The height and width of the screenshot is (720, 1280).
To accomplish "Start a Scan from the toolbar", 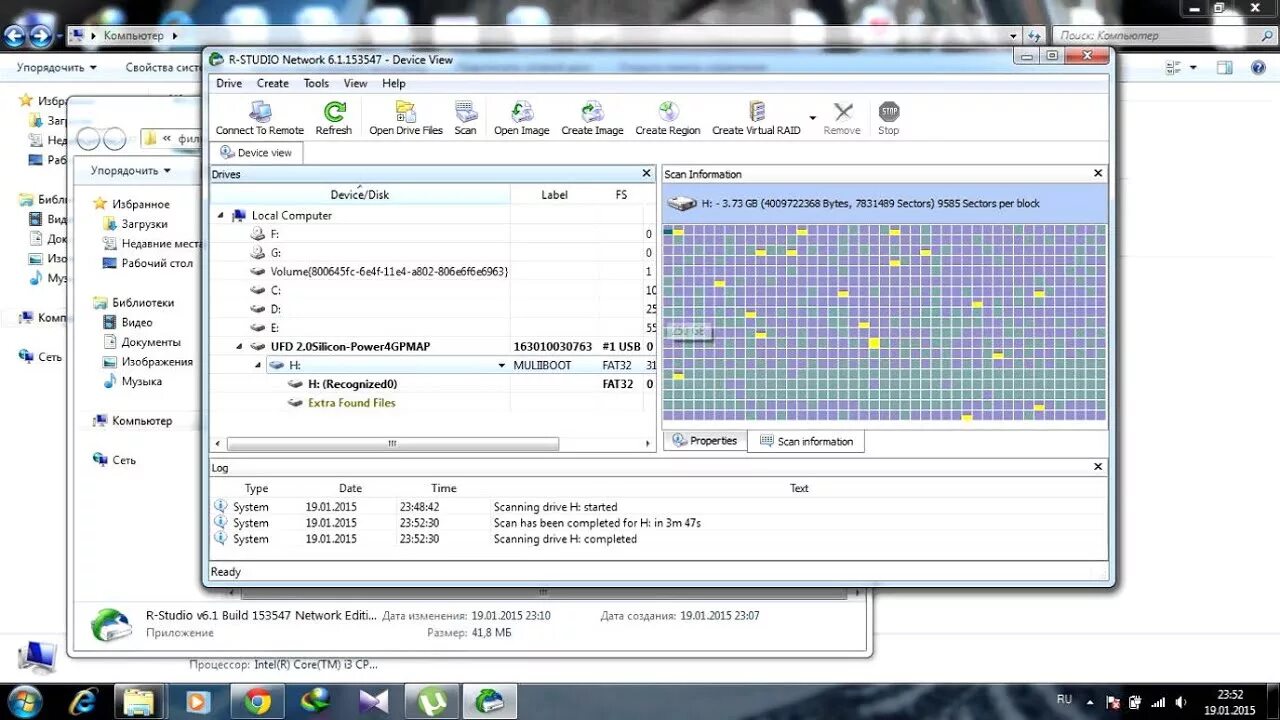I will click(x=465, y=118).
